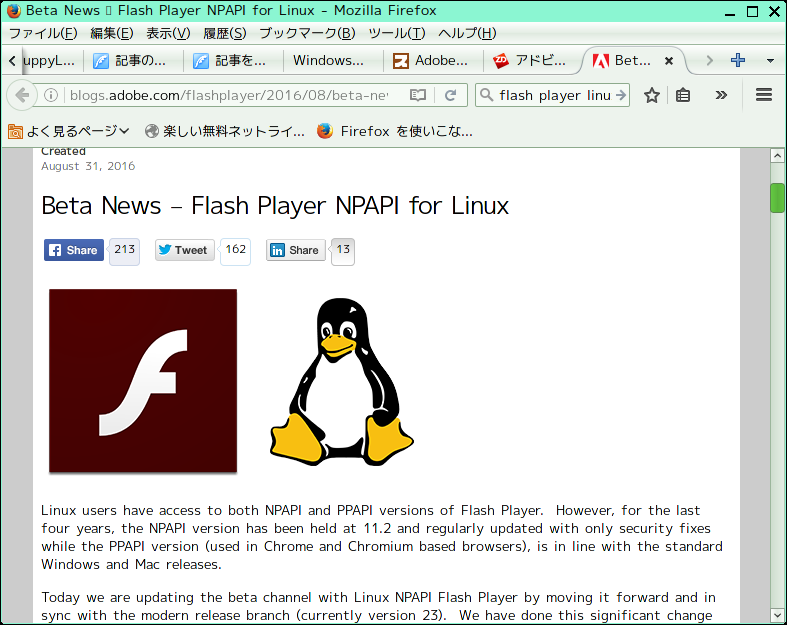Switch to the Adobe... tab
The width and height of the screenshot is (787, 625).
point(434,61)
